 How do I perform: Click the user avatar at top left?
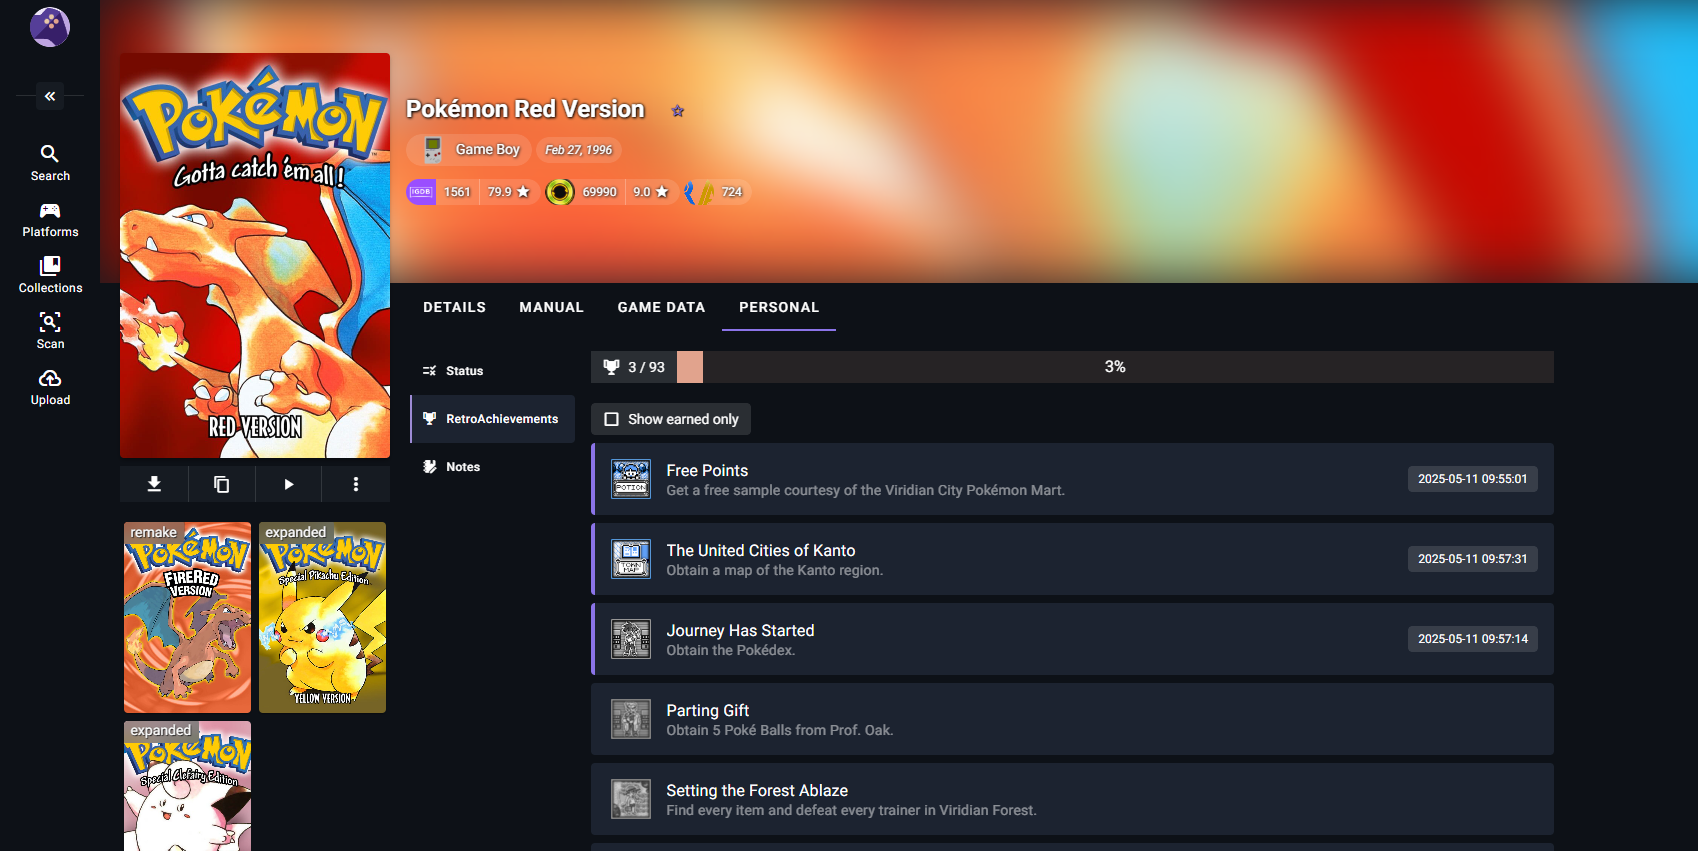click(50, 27)
